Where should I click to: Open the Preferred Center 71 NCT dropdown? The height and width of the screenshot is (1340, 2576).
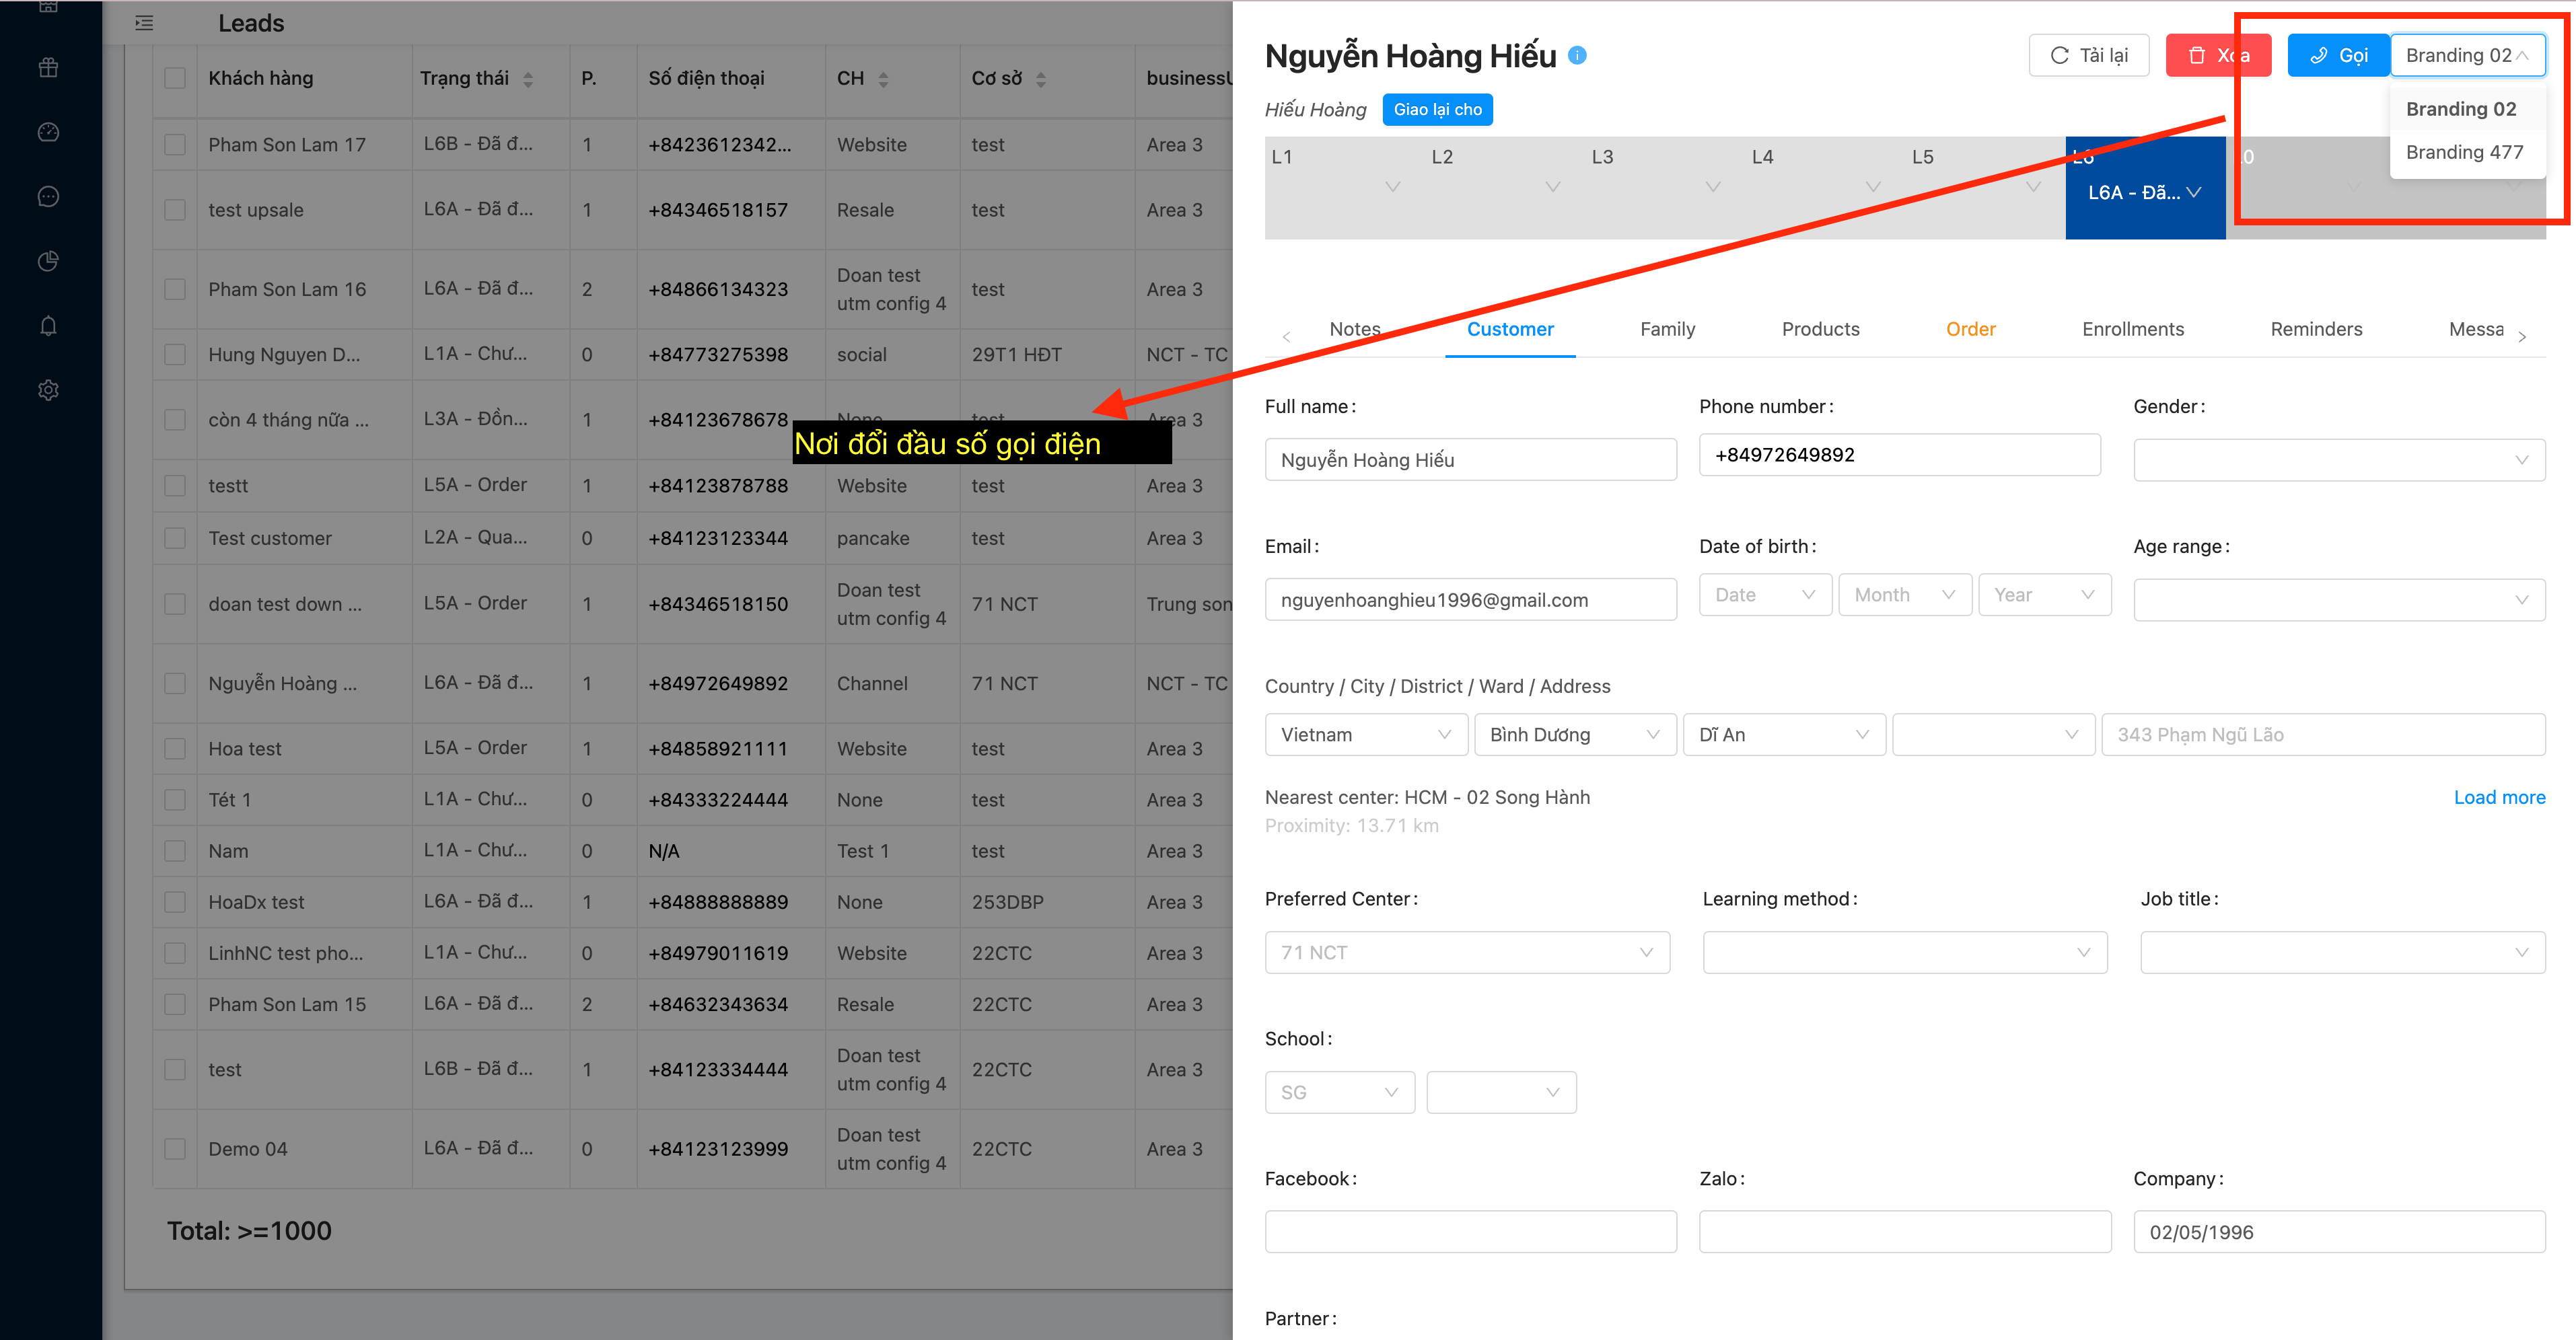click(1466, 953)
